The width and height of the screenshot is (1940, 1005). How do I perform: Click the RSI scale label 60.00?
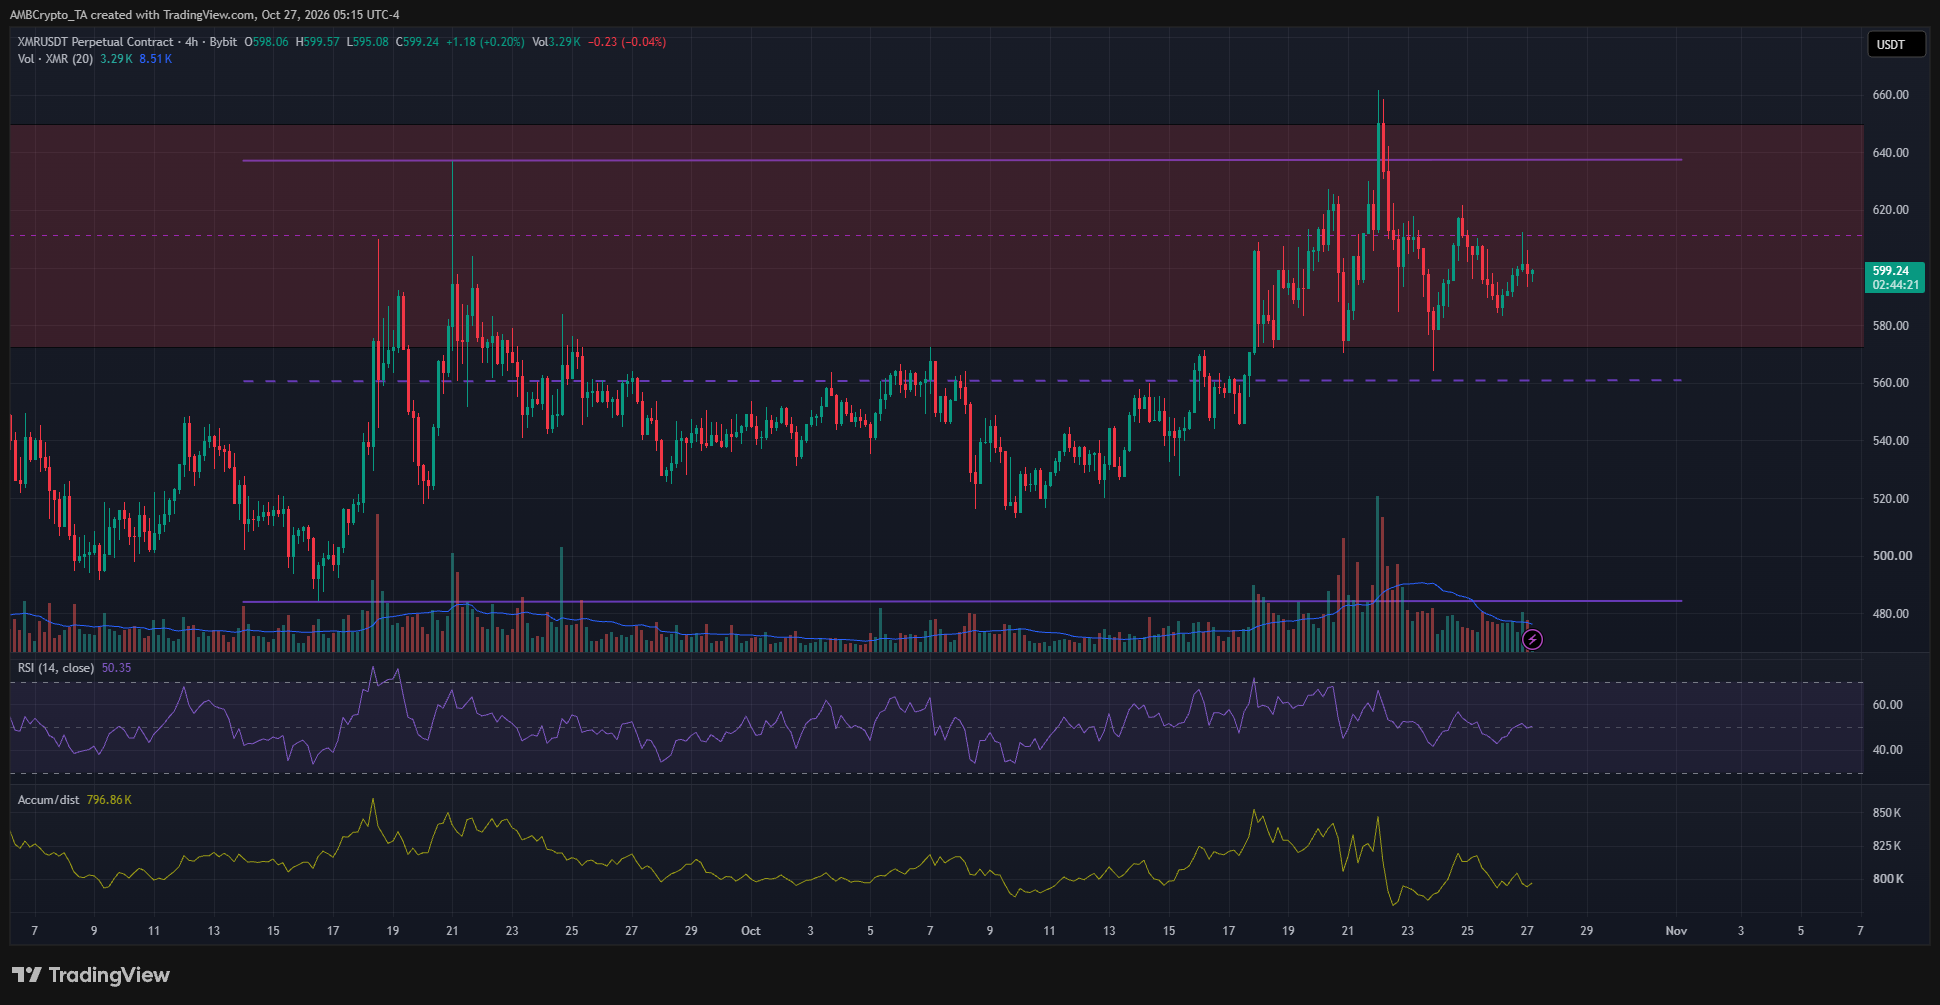point(1888,705)
